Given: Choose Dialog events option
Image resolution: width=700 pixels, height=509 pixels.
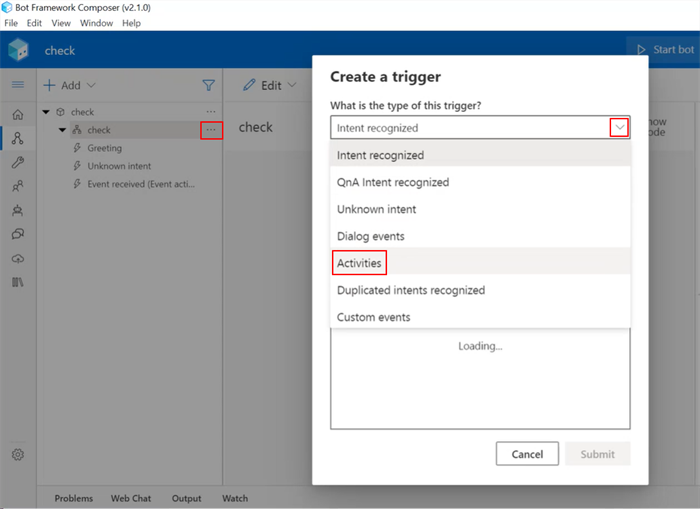Looking at the screenshot, I should pyautogui.click(x=480, y=236).
